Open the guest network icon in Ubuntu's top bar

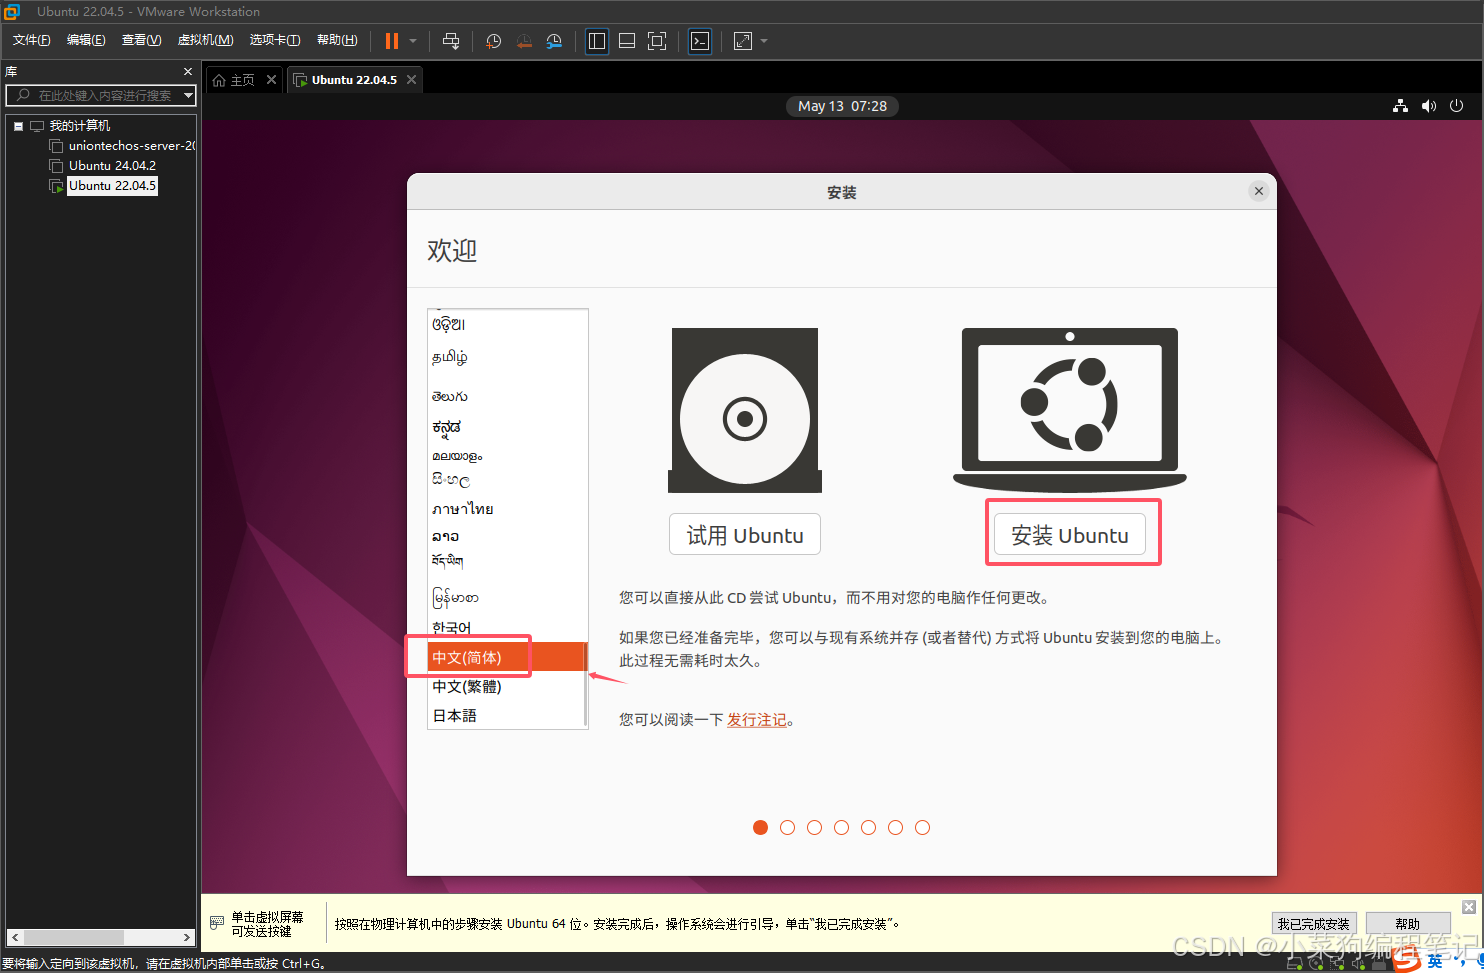[x=1399, y=106]
